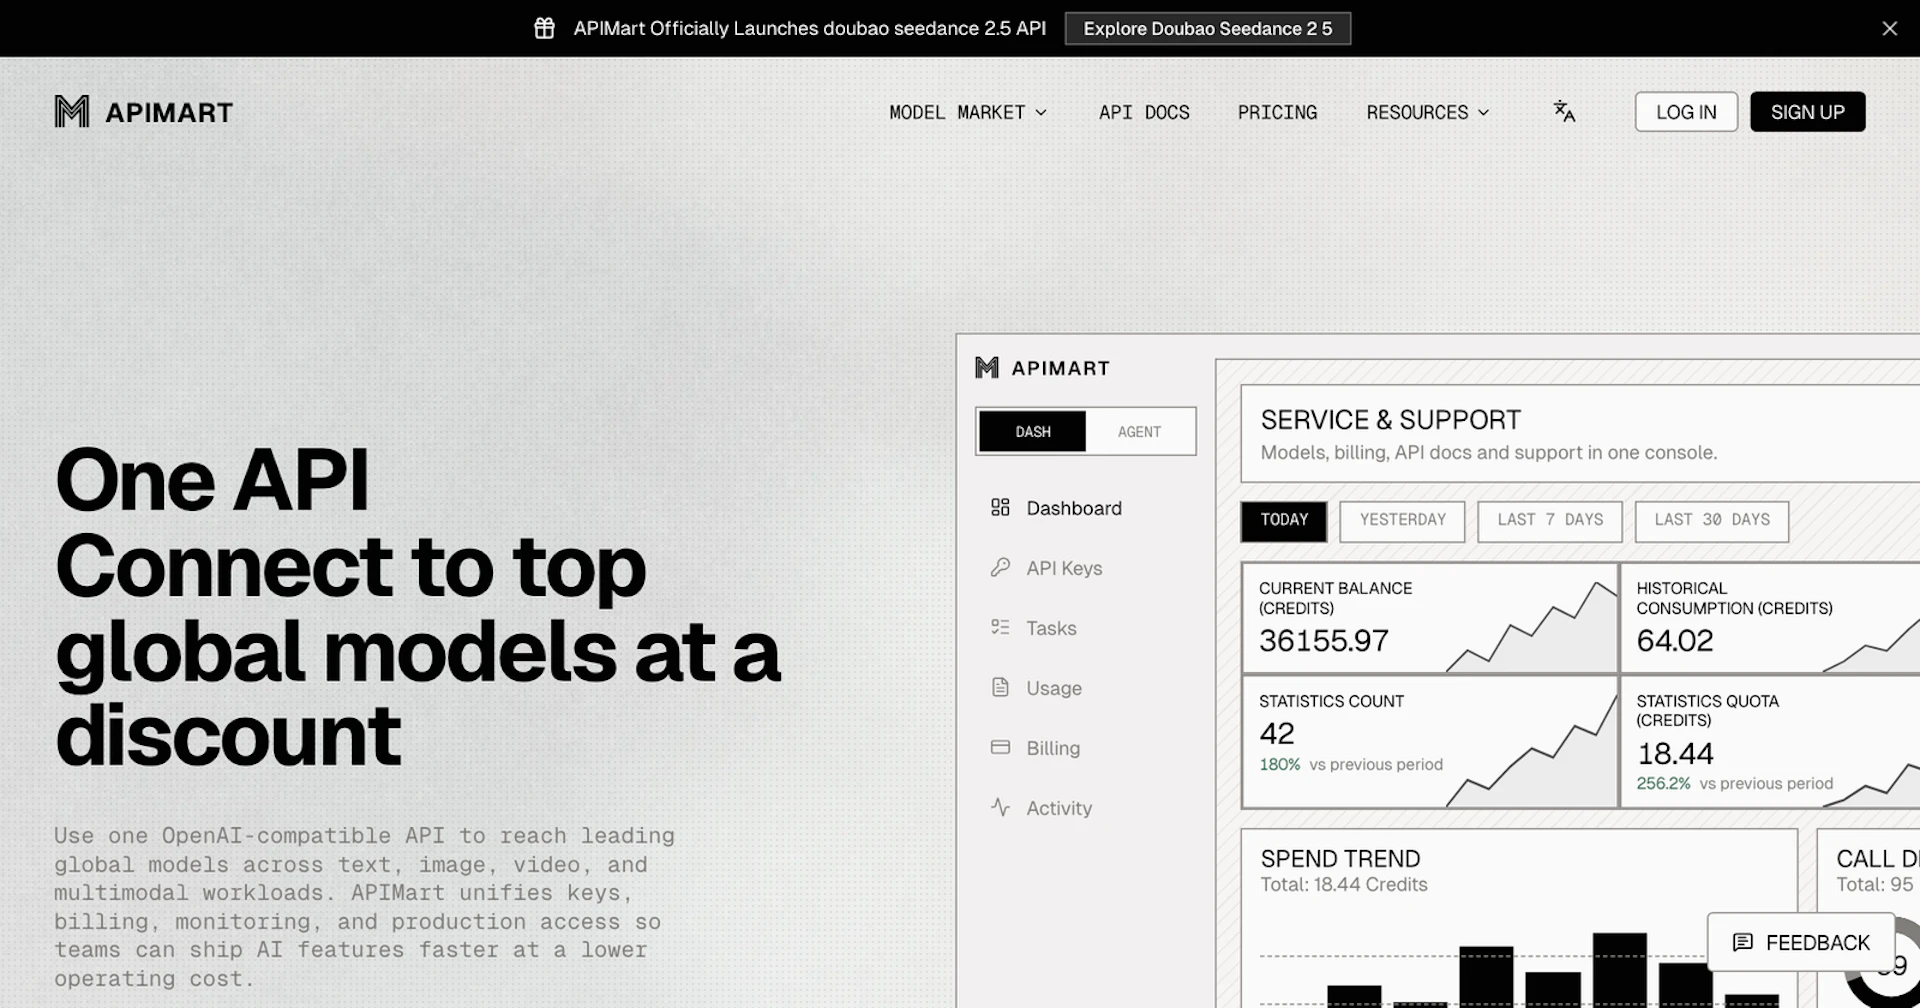The width and height of the screenshot is (1920, 1008).
Task: Click the chat icon on the Feedback button
Action: click(x=1743, y=942)
